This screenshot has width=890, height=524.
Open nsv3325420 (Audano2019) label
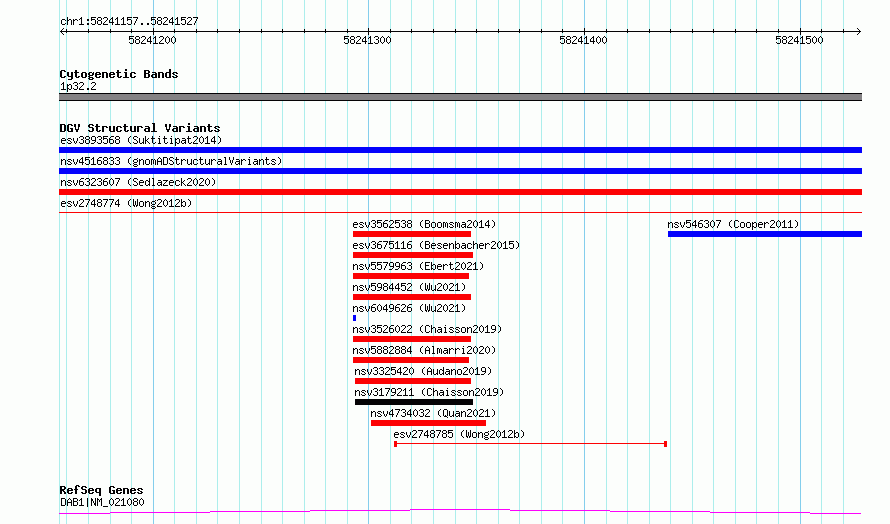coord(423,371)
